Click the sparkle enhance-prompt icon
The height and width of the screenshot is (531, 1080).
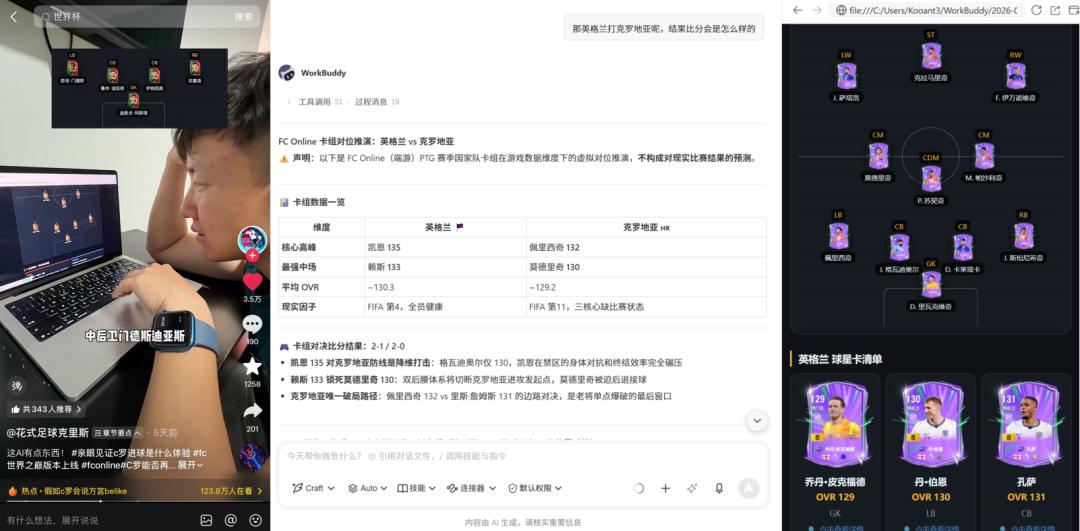pyautogui.click(x=692, y=488)
